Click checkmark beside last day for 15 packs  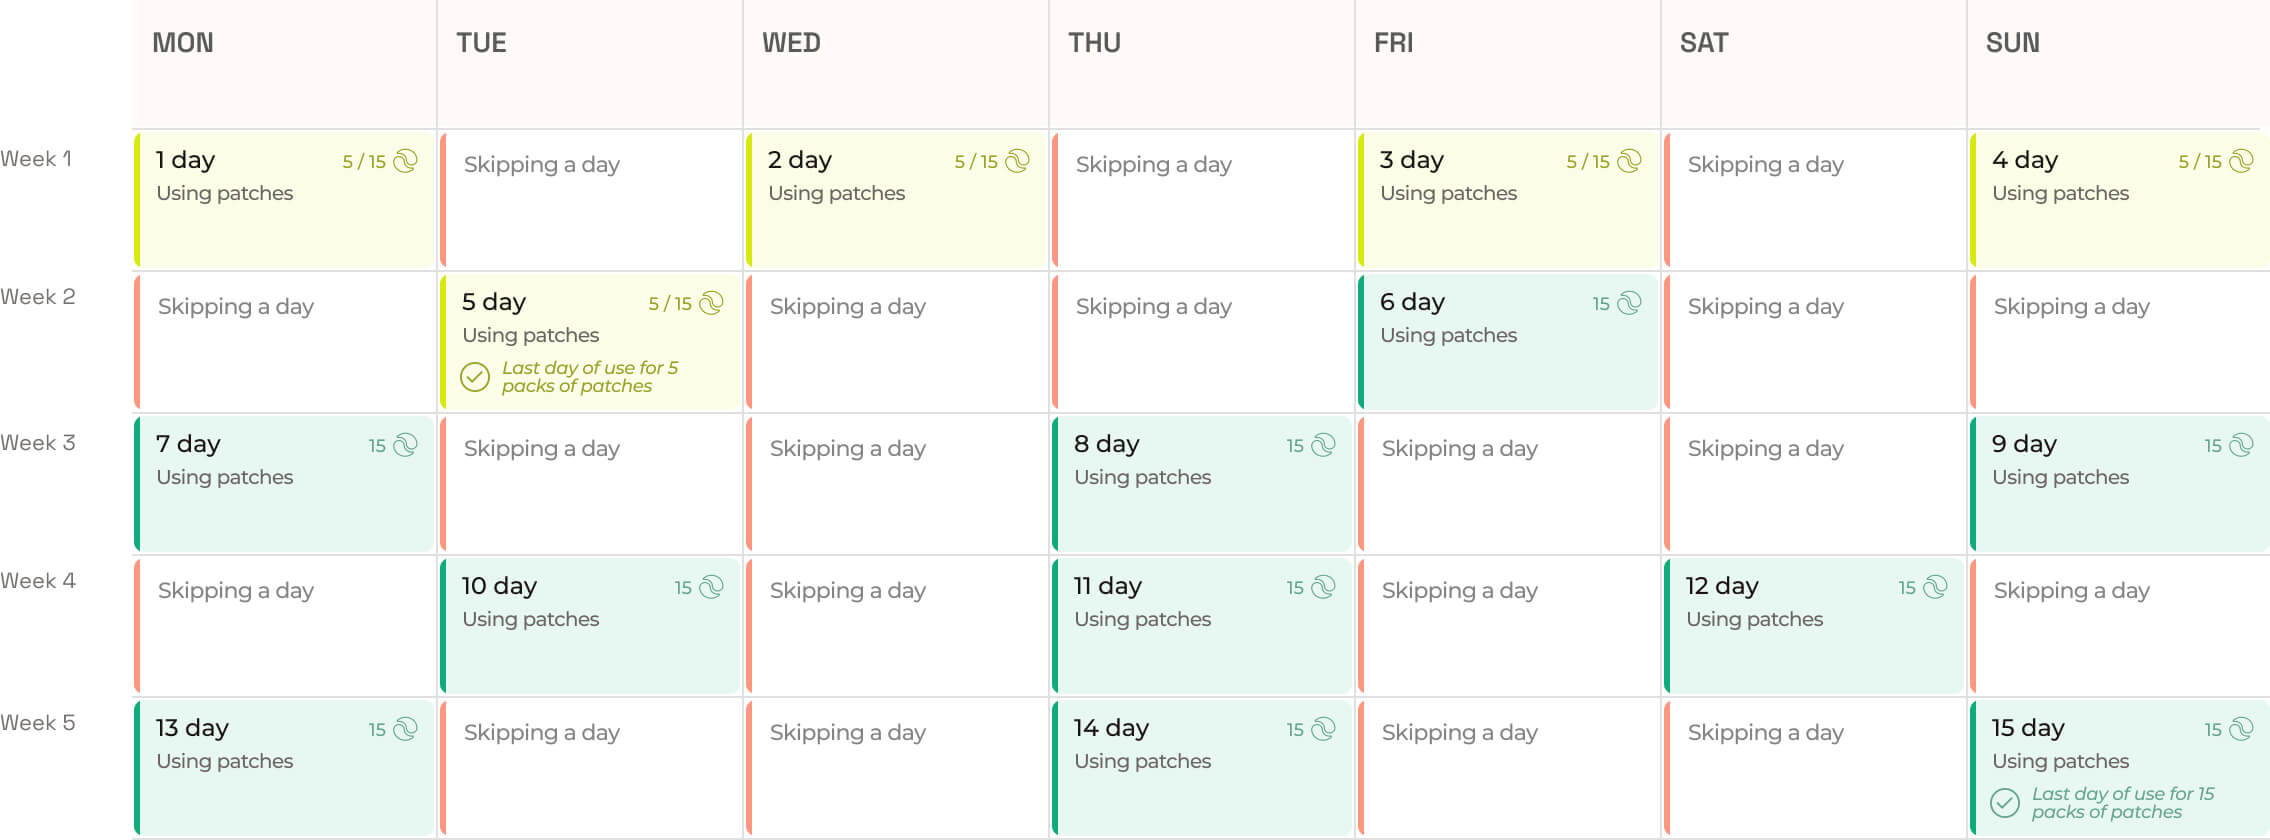pos(2005,803)
